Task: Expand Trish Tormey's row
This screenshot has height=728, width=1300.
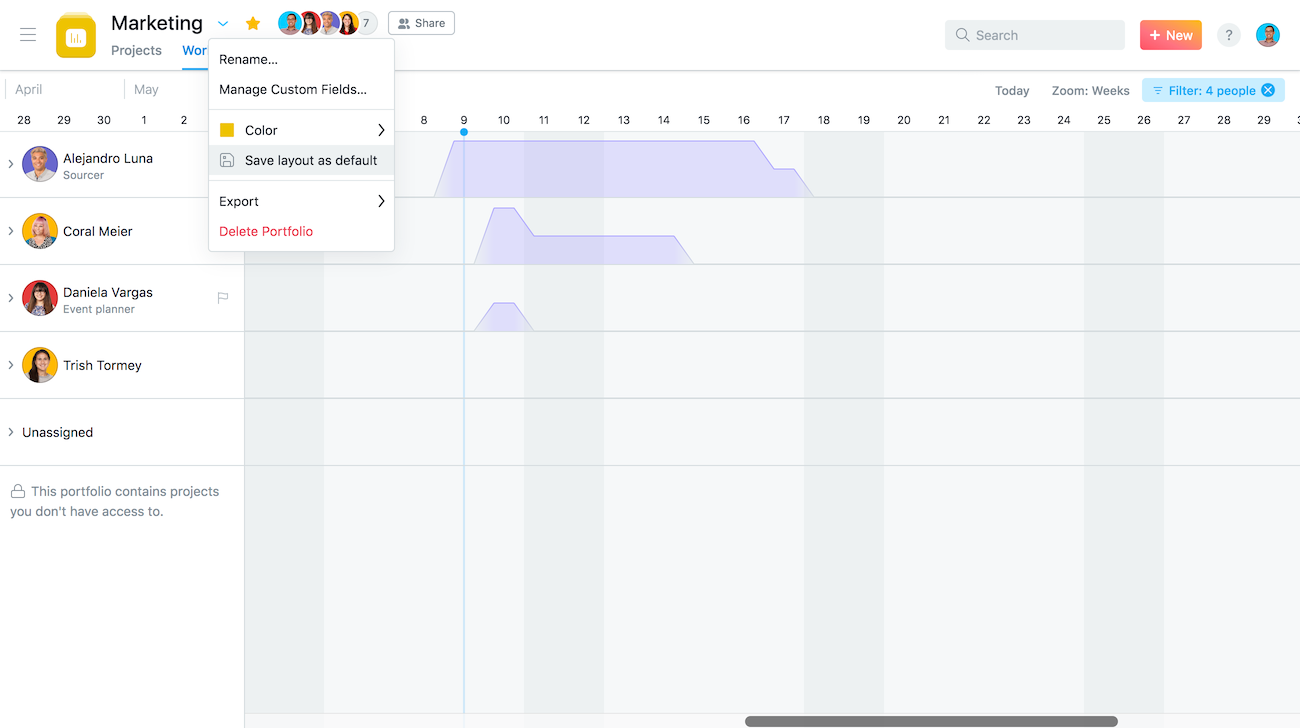Action: pos(11,365)
